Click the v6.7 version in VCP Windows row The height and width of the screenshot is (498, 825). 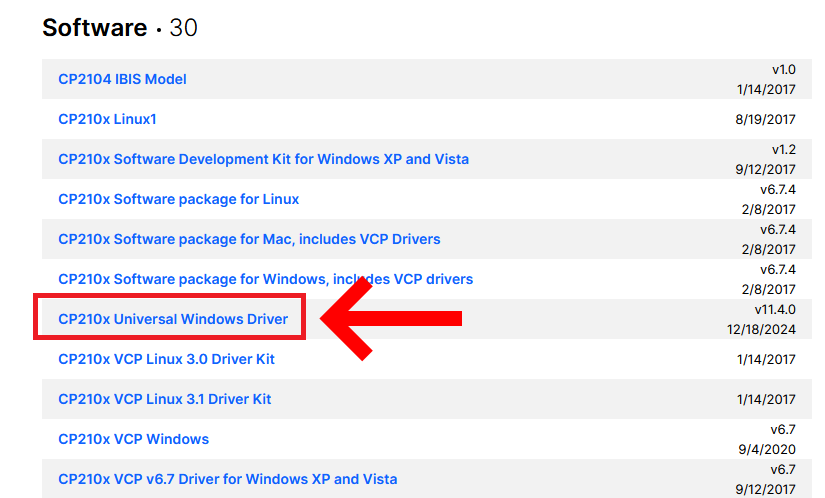[783, 429]
